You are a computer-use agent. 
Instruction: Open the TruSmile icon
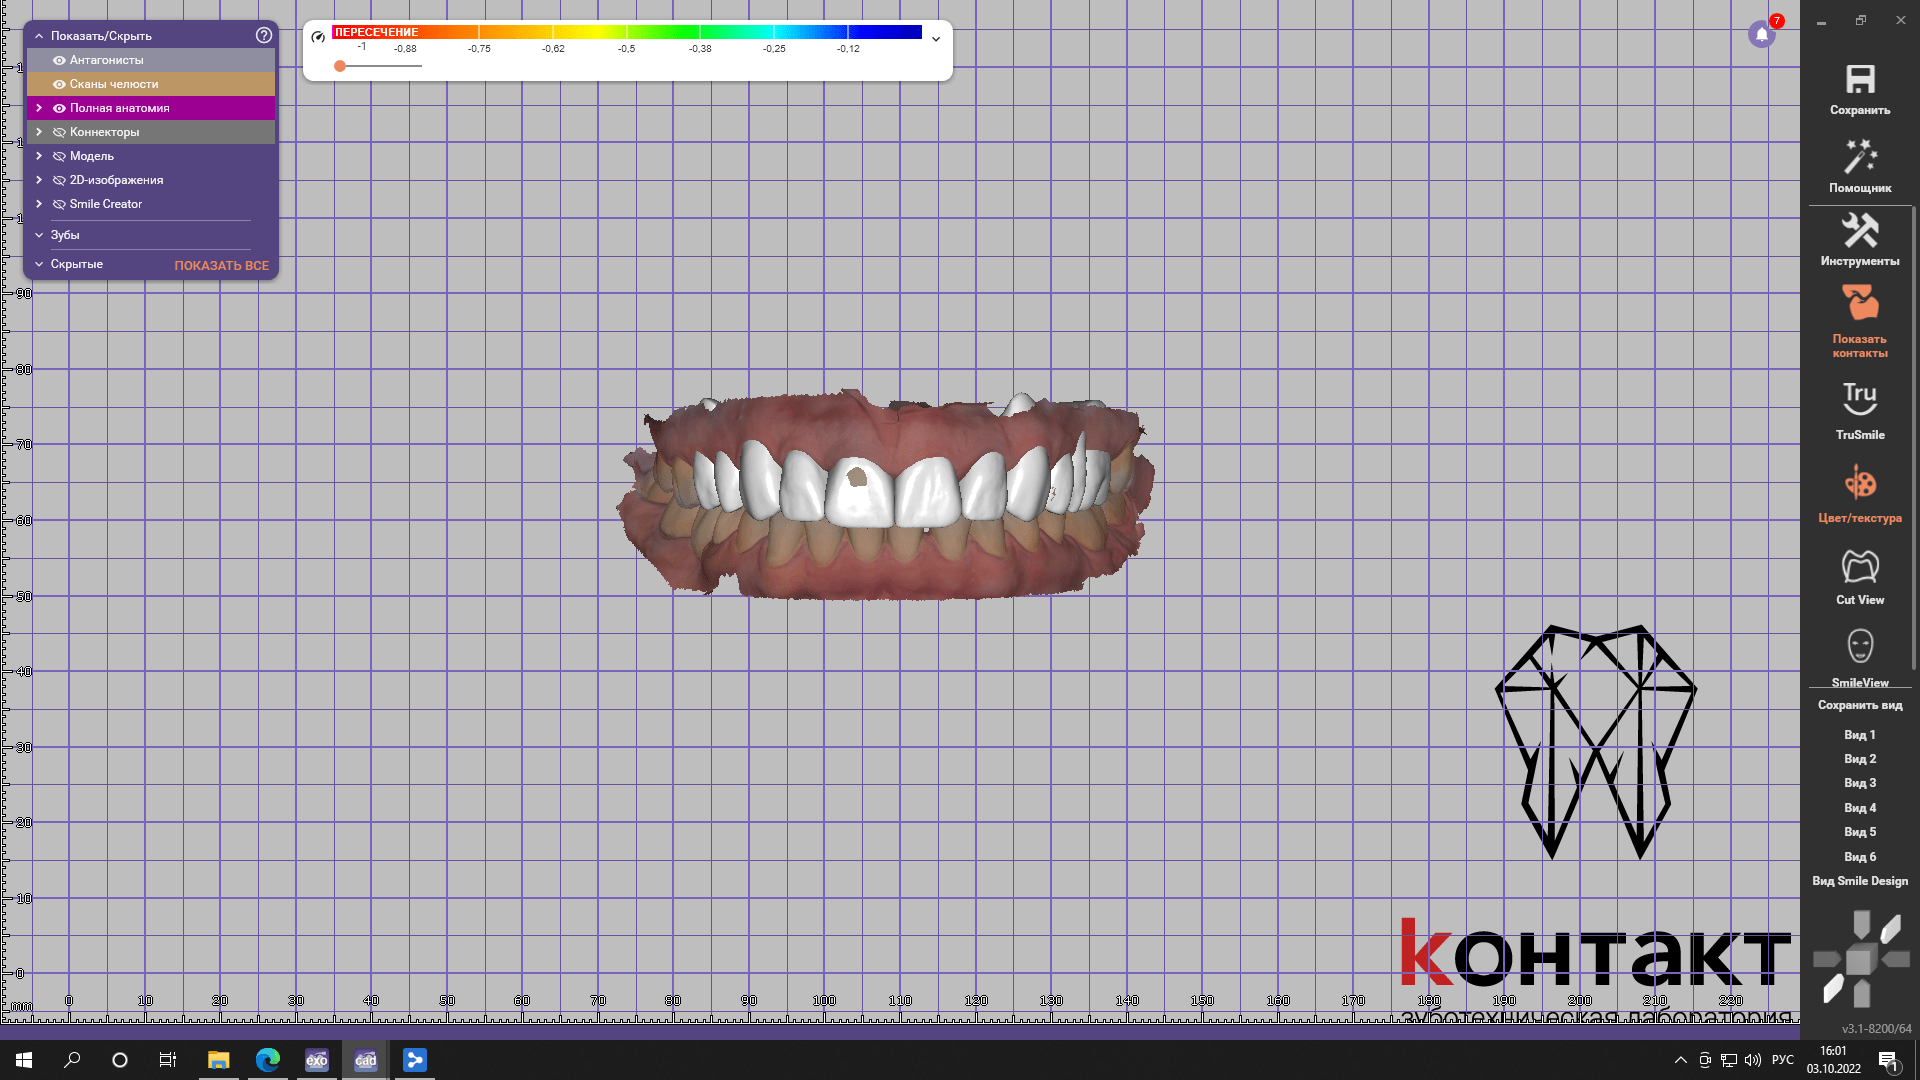(1860, 398)
